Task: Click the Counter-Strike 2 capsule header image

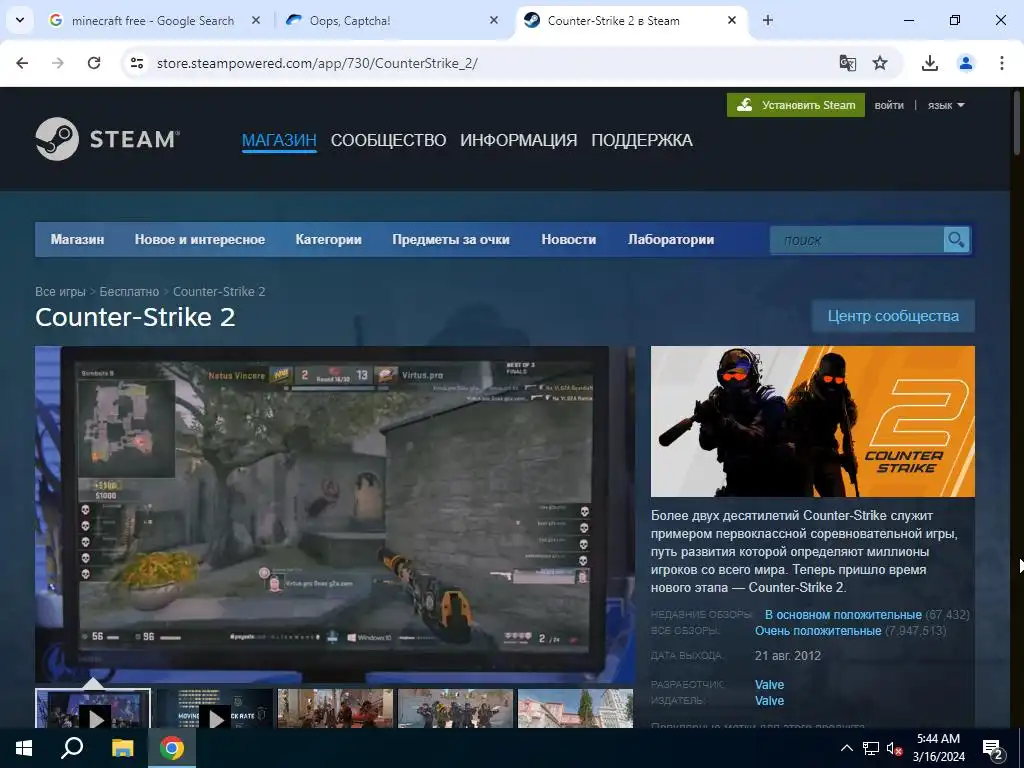Action: (x=812, y=421)
